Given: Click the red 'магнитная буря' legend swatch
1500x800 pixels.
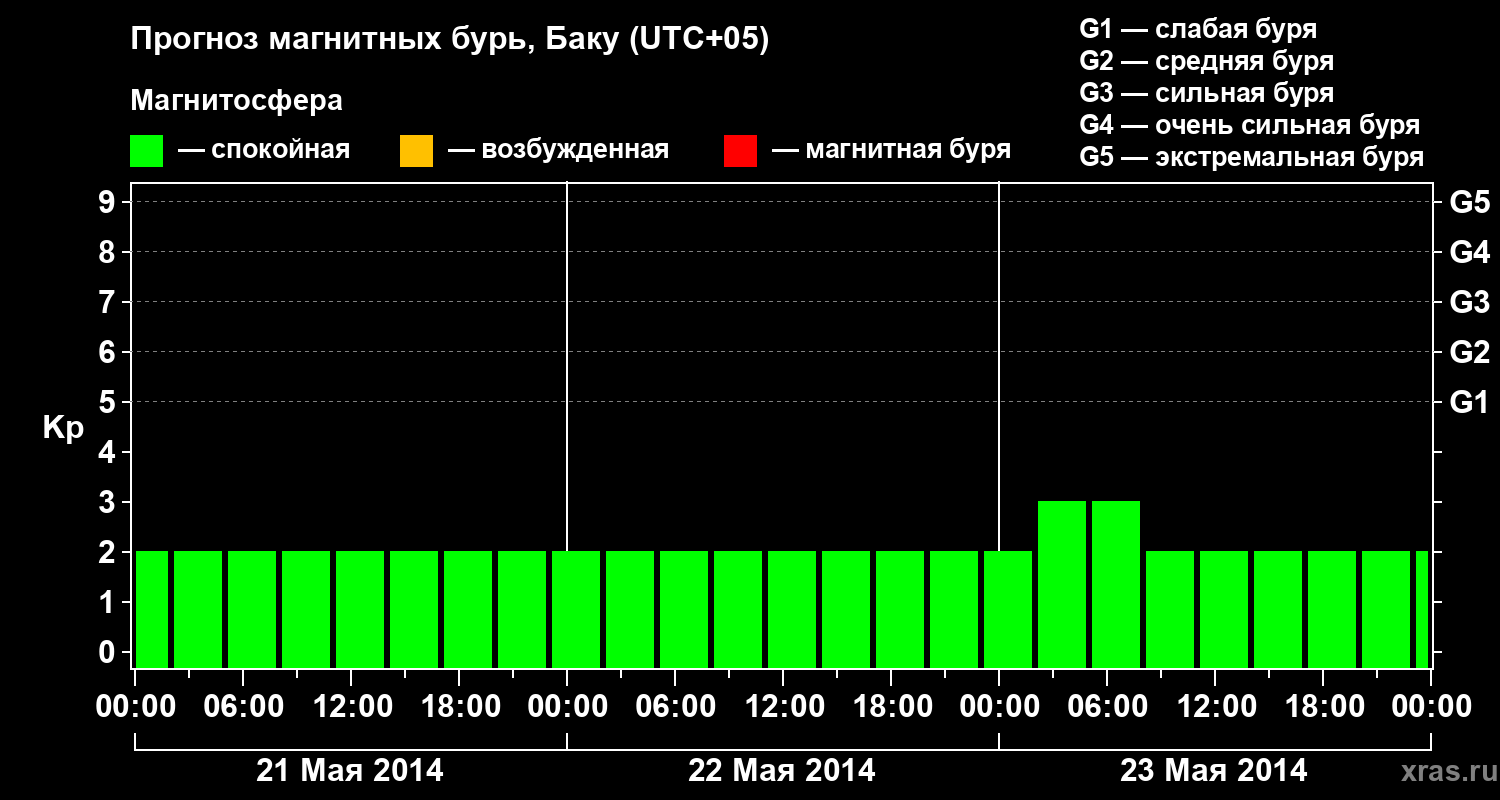Looking at the screenshot, I should 740,151.
